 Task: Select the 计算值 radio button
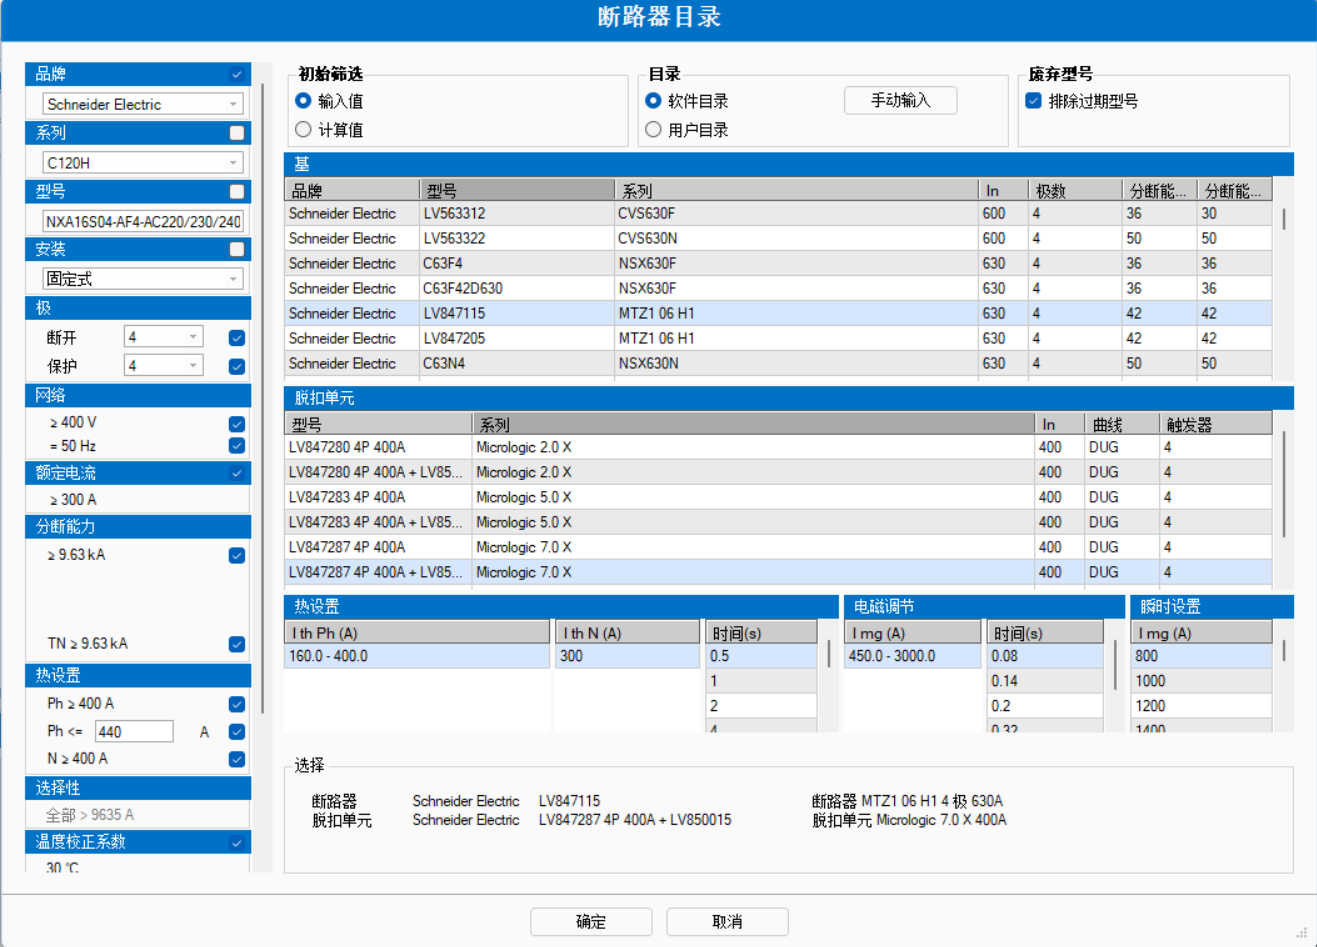(x=303, y=130)
